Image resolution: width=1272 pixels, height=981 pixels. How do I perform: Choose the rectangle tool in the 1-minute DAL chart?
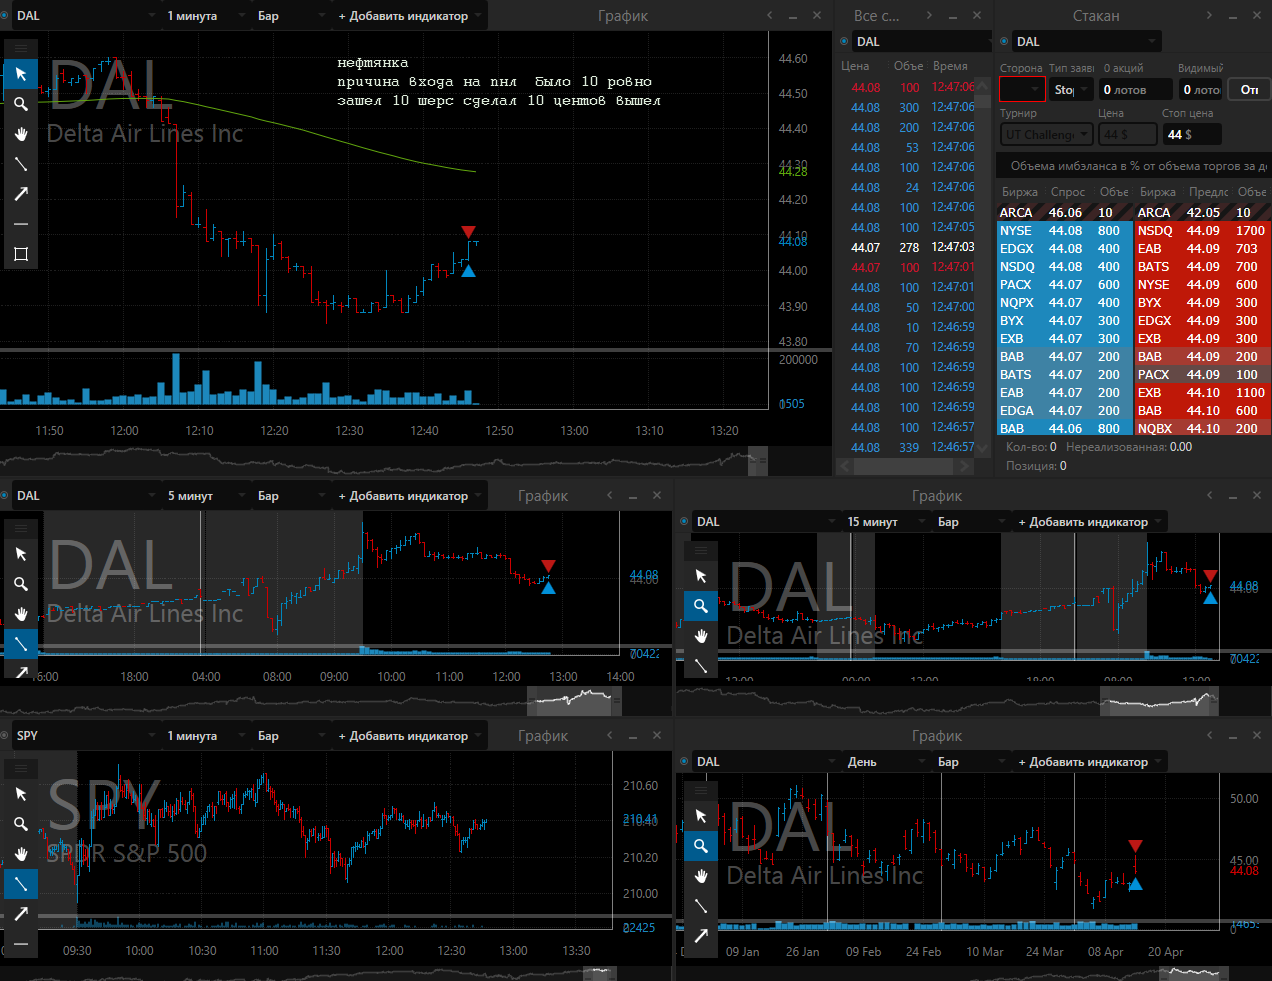(x=20, y=254)
